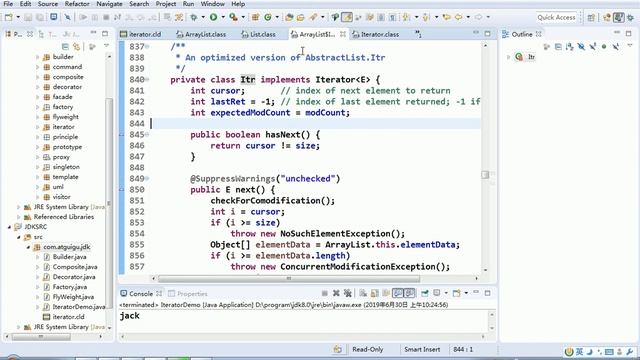Click the New Java Class green icon

[x=268, y=17]
